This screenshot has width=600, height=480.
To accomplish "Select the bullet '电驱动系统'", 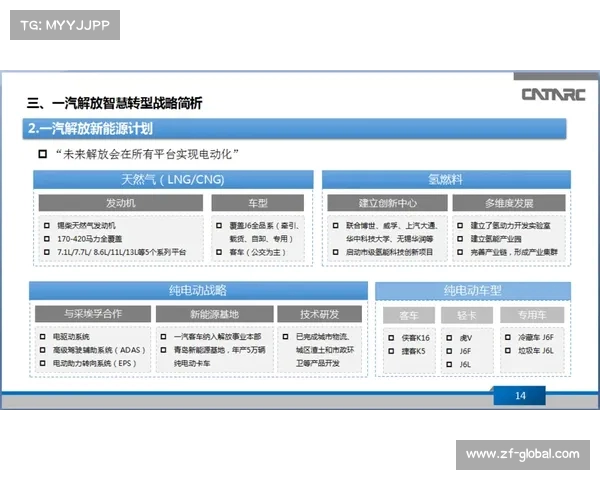I will coord(71,336).
